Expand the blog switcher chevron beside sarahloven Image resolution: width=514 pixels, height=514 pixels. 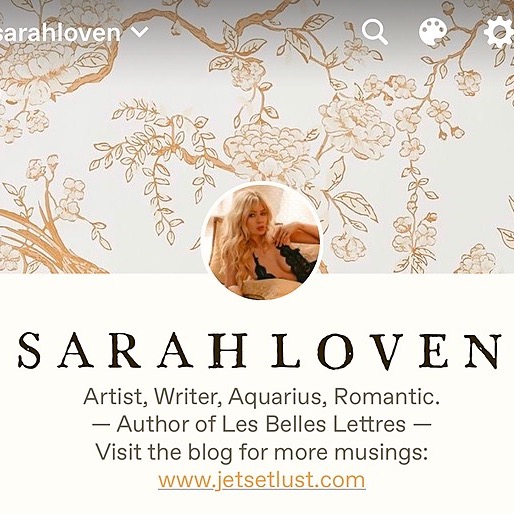tap(140, 32)
